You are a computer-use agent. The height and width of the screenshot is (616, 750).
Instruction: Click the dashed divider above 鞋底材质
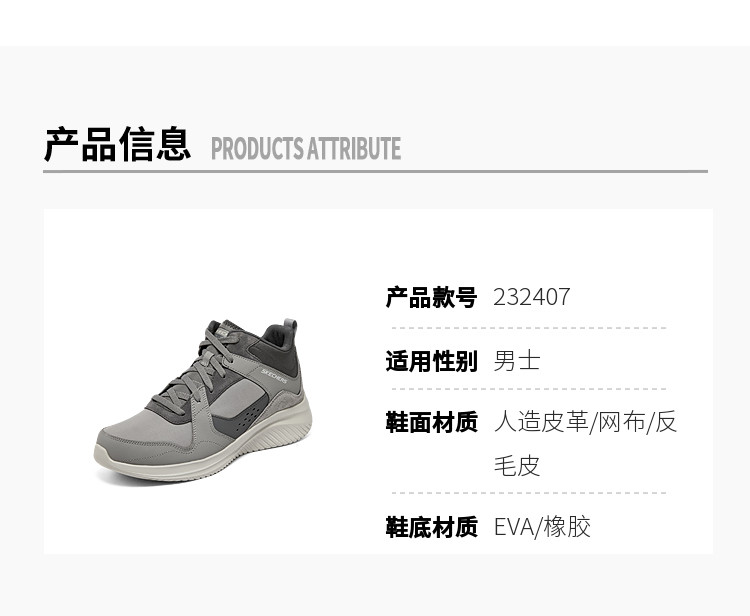529,493
